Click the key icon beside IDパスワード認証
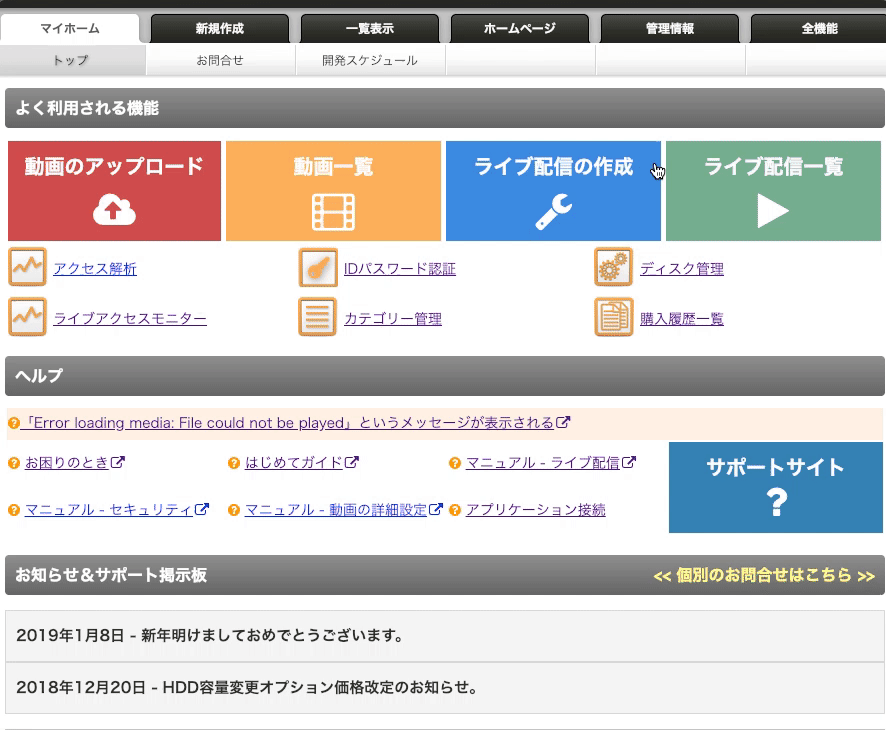The height and width of the screenshot is (730, 886). [x=316, y=267]
